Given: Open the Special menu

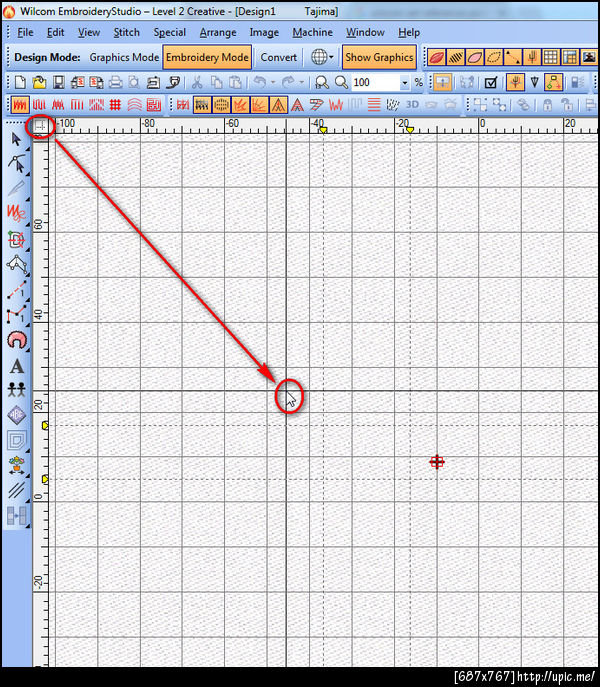Looking at the screenshot, I should point(170,32).
